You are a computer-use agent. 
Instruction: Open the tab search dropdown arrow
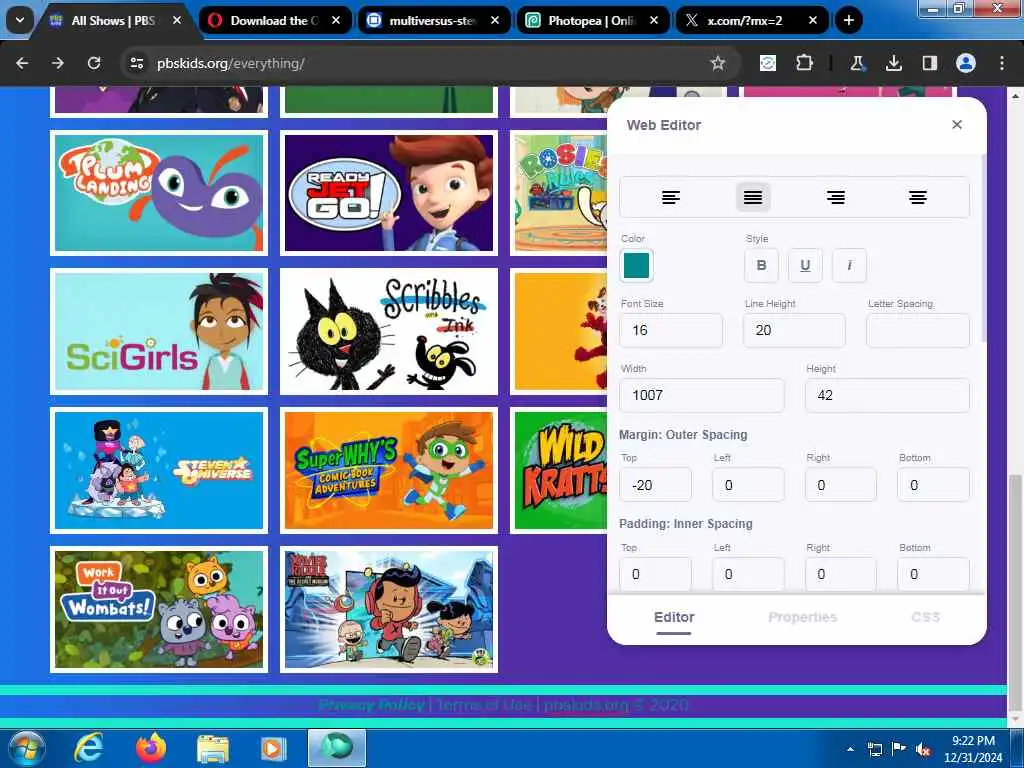(20, 20)
